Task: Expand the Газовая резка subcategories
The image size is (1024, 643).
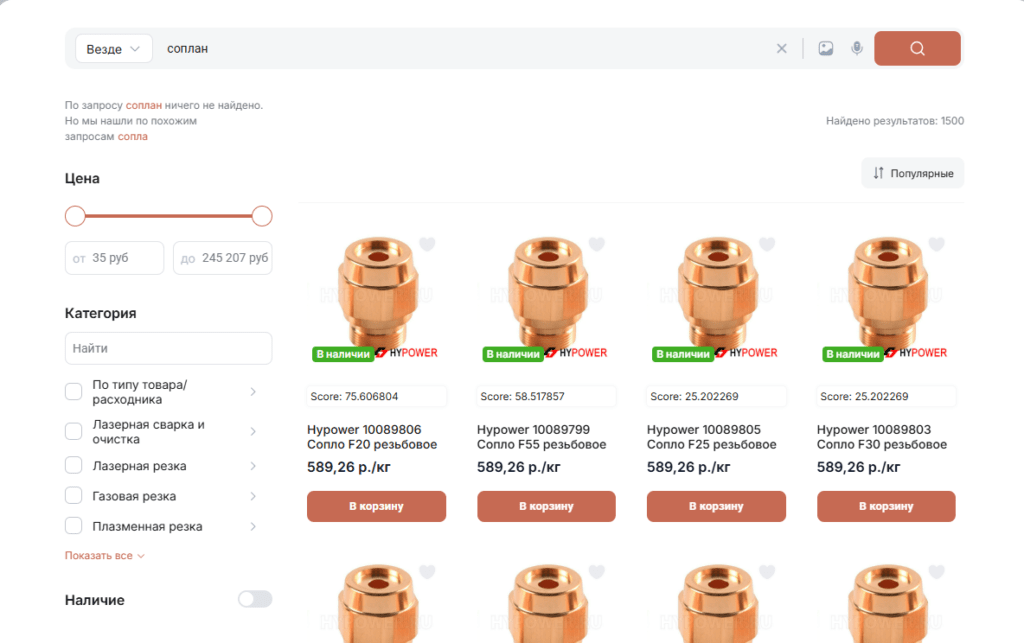Action: [x=253, y=496]
